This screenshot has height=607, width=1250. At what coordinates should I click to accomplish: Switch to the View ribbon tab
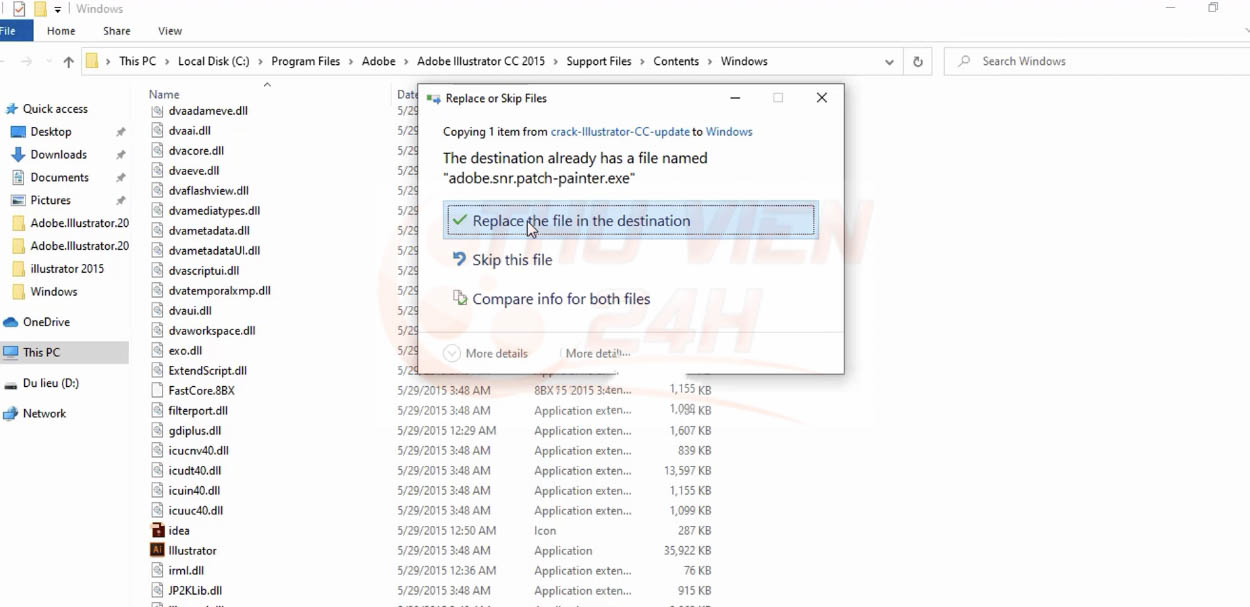170,31
